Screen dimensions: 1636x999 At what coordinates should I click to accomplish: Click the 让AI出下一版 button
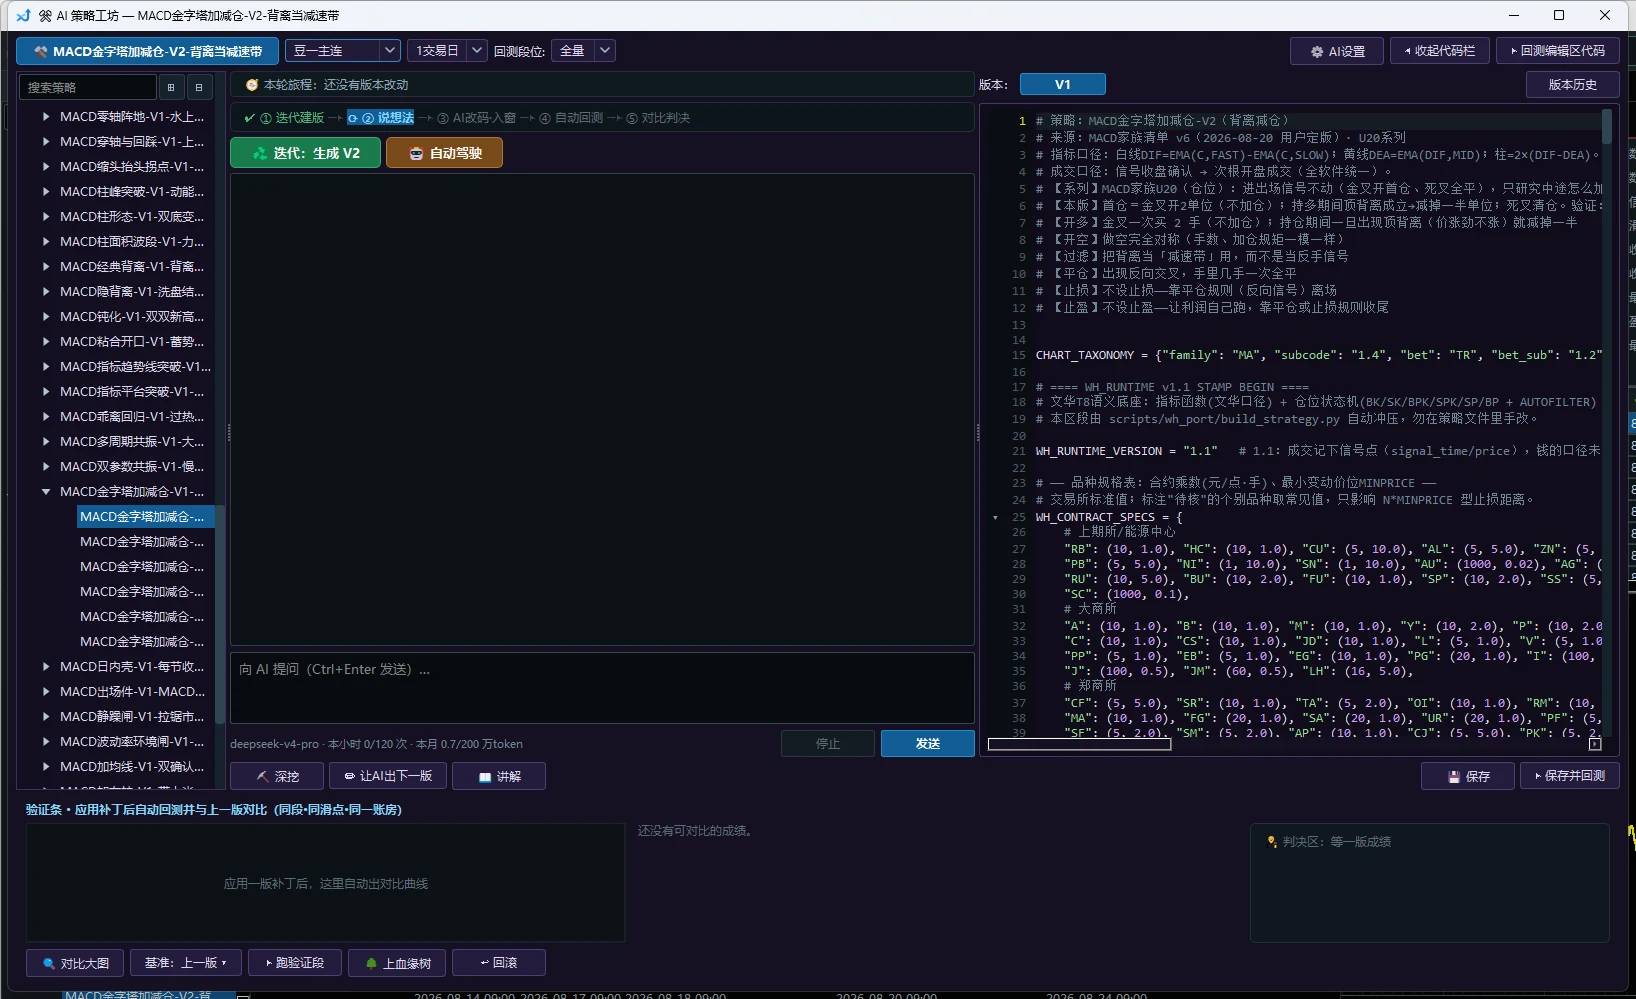(x=388, y=776)
